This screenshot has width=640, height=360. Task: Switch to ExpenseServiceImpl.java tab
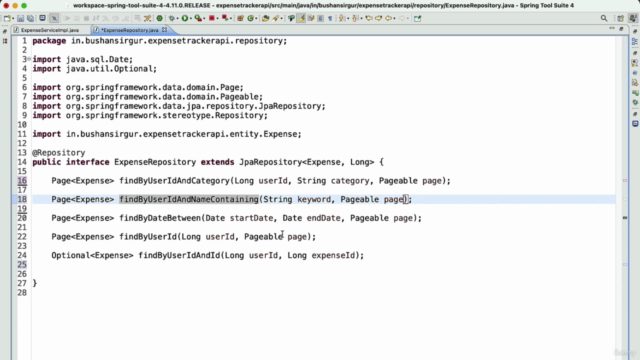pos(49,30)
